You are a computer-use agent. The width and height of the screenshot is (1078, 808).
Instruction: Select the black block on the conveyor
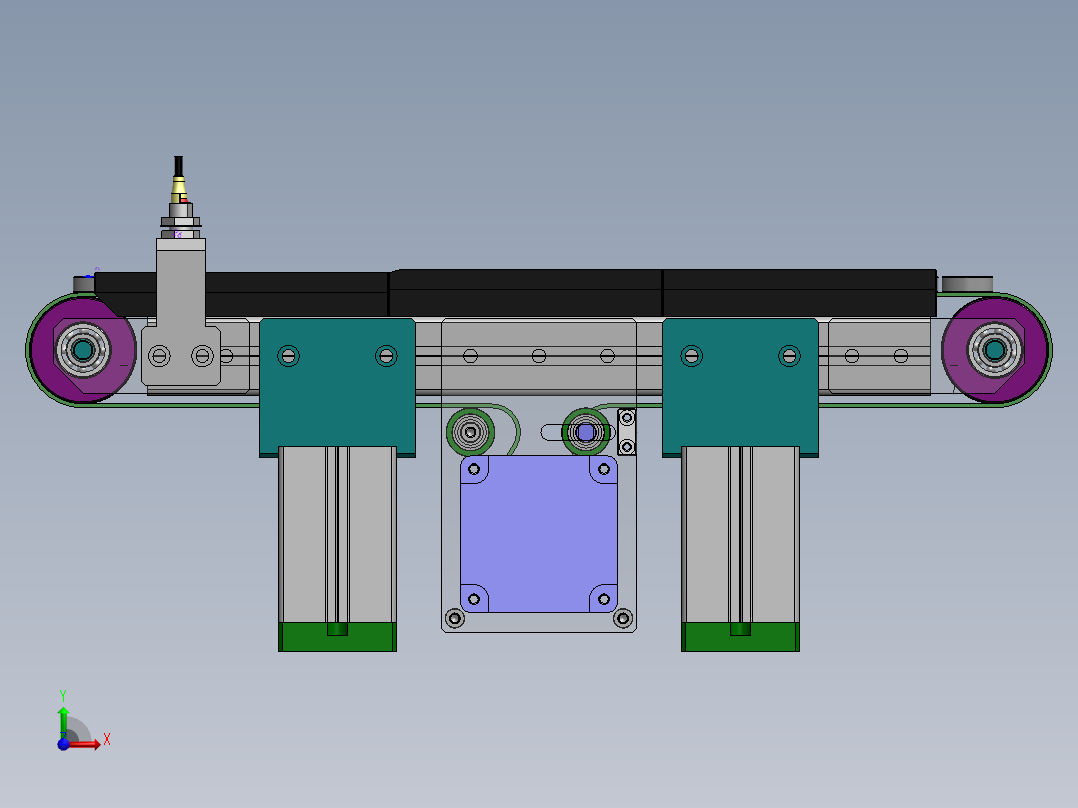point(516,294)
